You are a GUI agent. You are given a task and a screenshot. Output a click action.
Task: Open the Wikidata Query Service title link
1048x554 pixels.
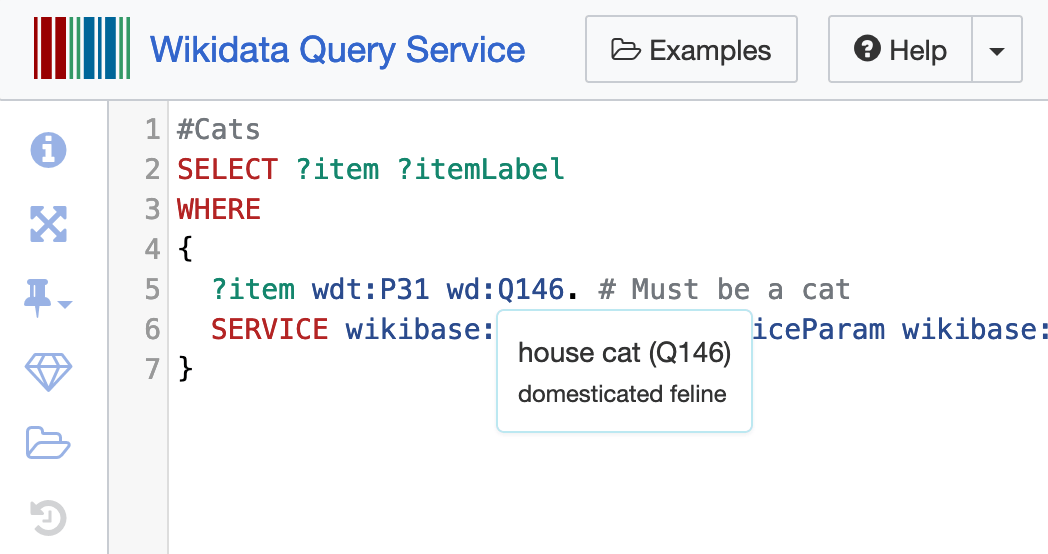coord(338,50)
